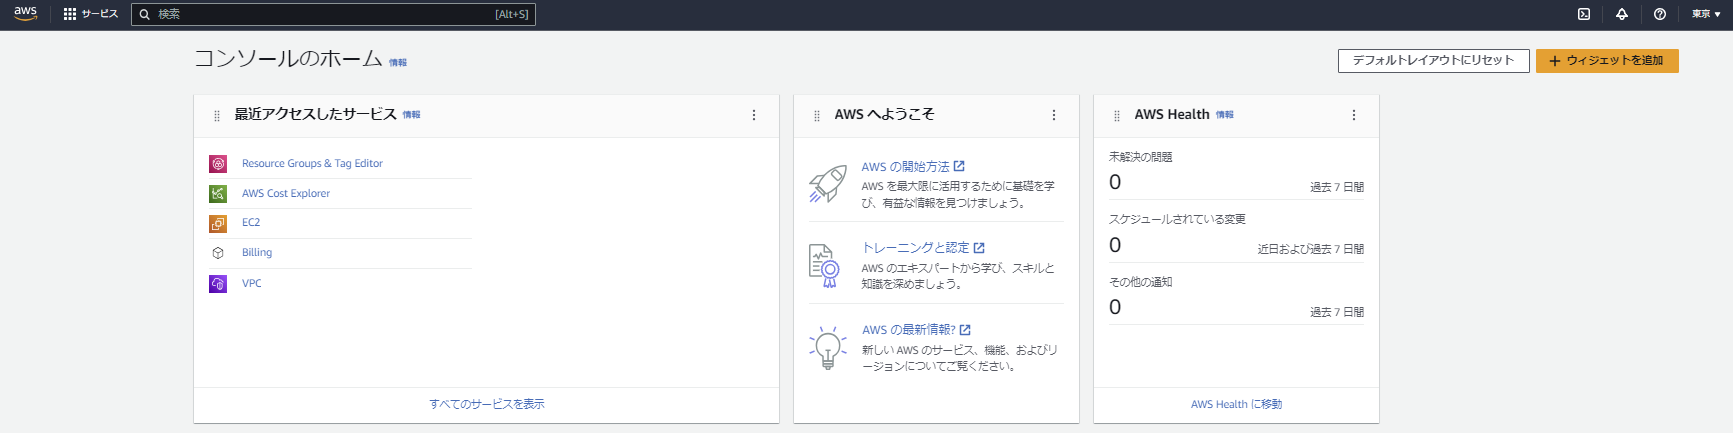Click AWS Health に移動 link
The image size is (1733, 433).
tap(1236, 404)
